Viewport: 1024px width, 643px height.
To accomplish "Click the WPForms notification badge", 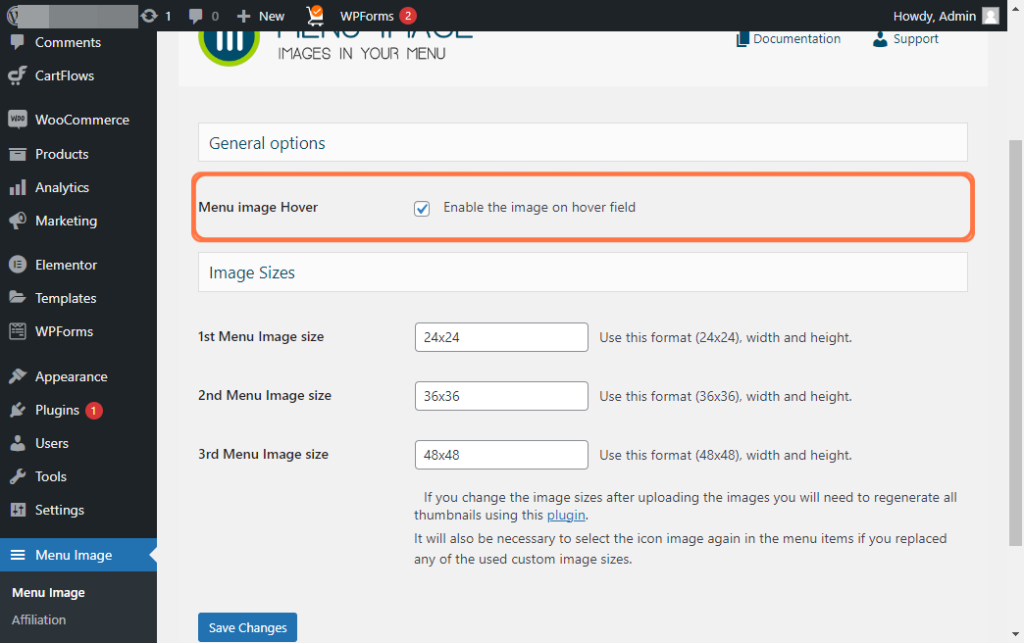I will (408, 16).
